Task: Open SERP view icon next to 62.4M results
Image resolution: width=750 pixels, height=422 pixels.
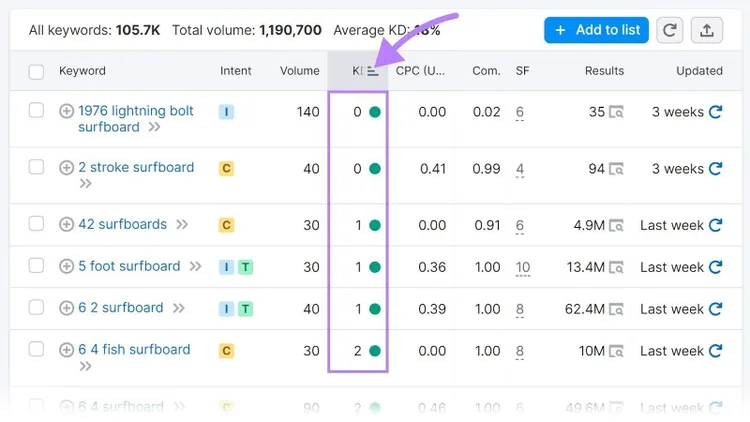Action: 616,310
